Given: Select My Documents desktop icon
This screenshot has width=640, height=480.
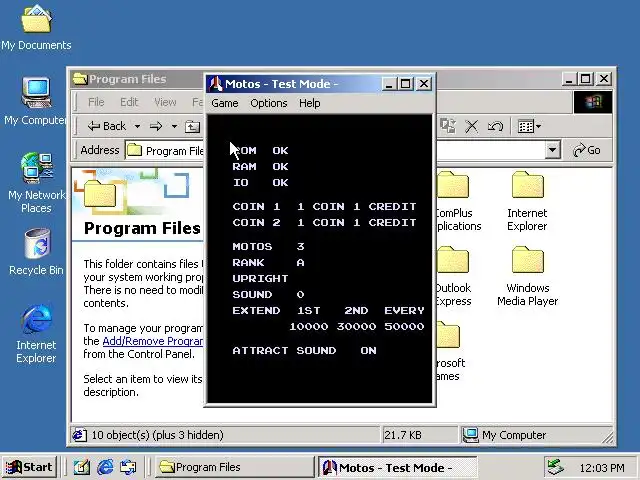Looking at the screenshot, I should click(x=36, y=27).
